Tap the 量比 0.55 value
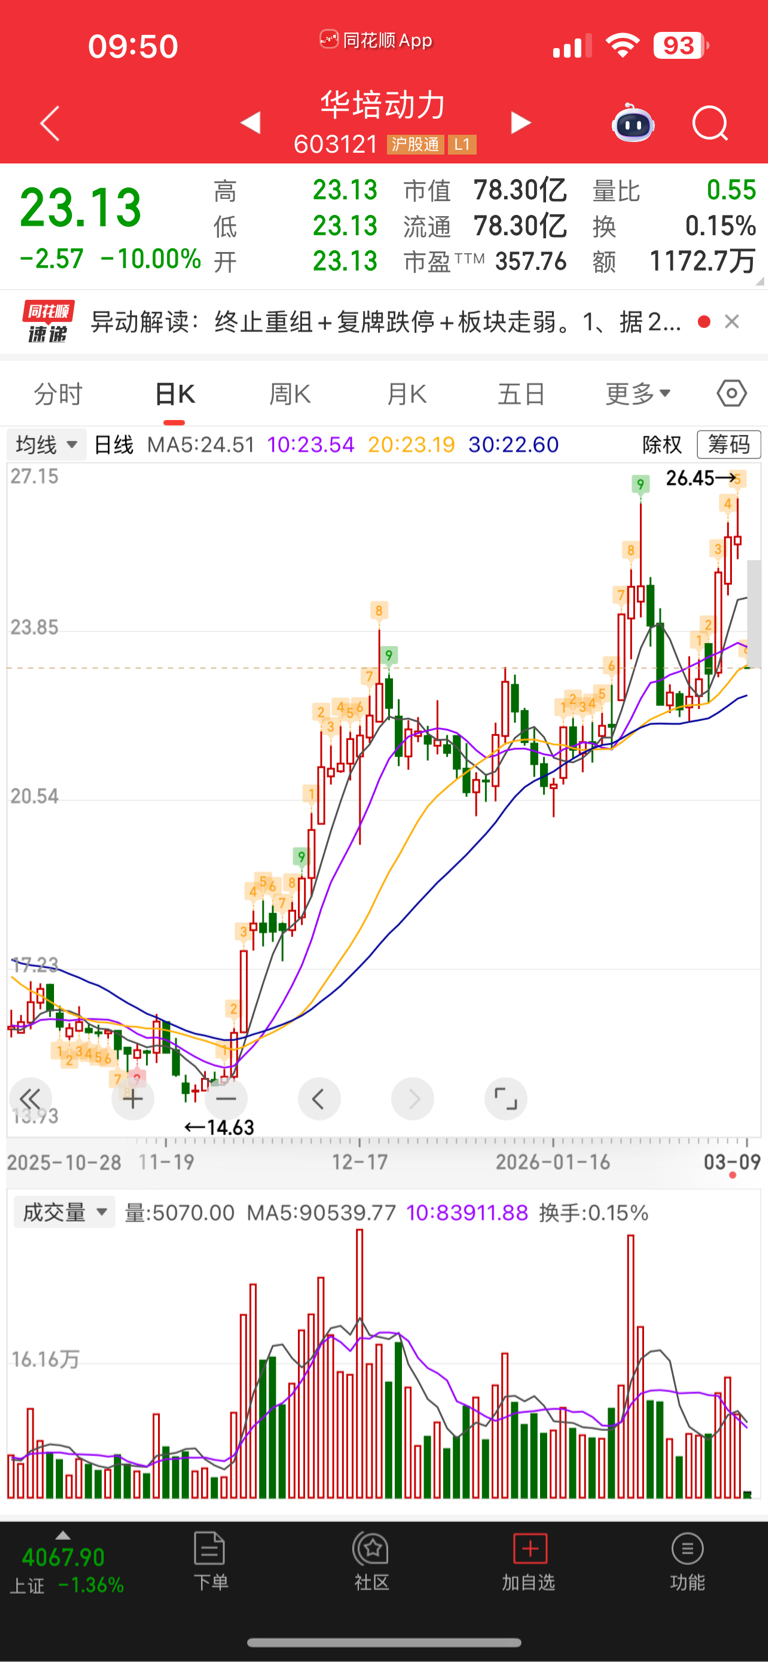Screen dimensions: 768x1662 [731, 190]
